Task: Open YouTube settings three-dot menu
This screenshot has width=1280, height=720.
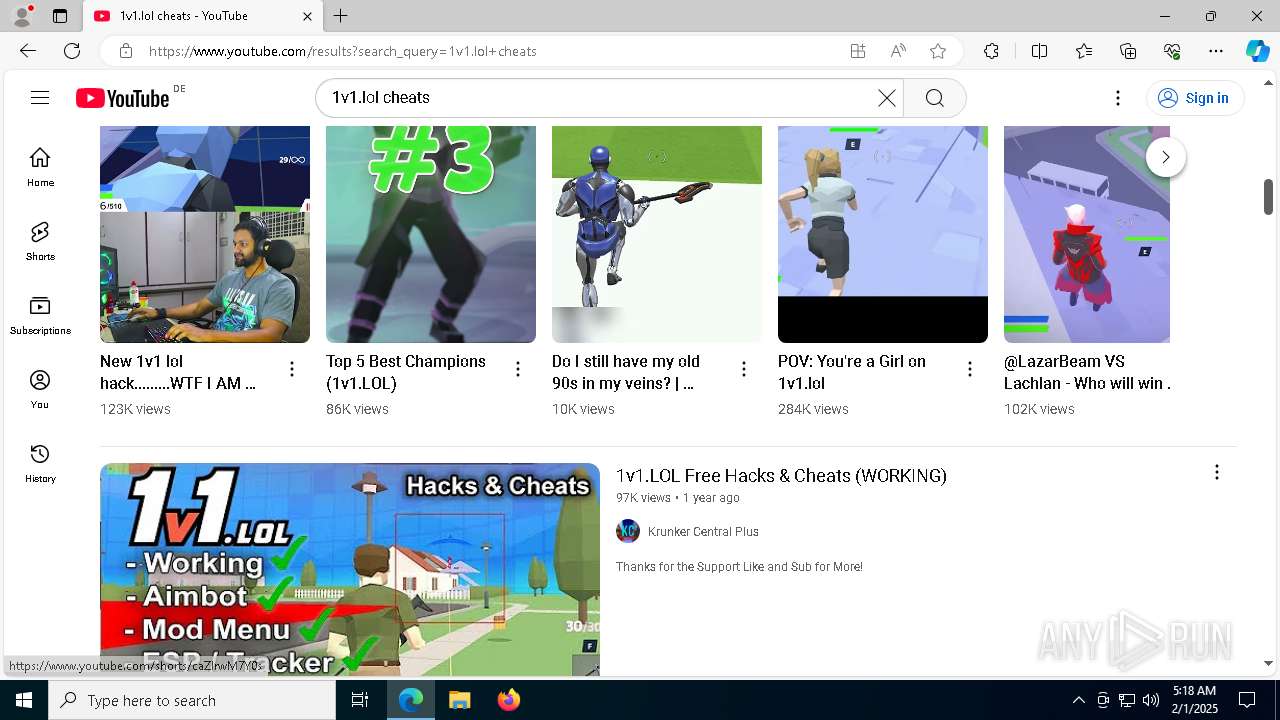Action: coord(1118,97)
